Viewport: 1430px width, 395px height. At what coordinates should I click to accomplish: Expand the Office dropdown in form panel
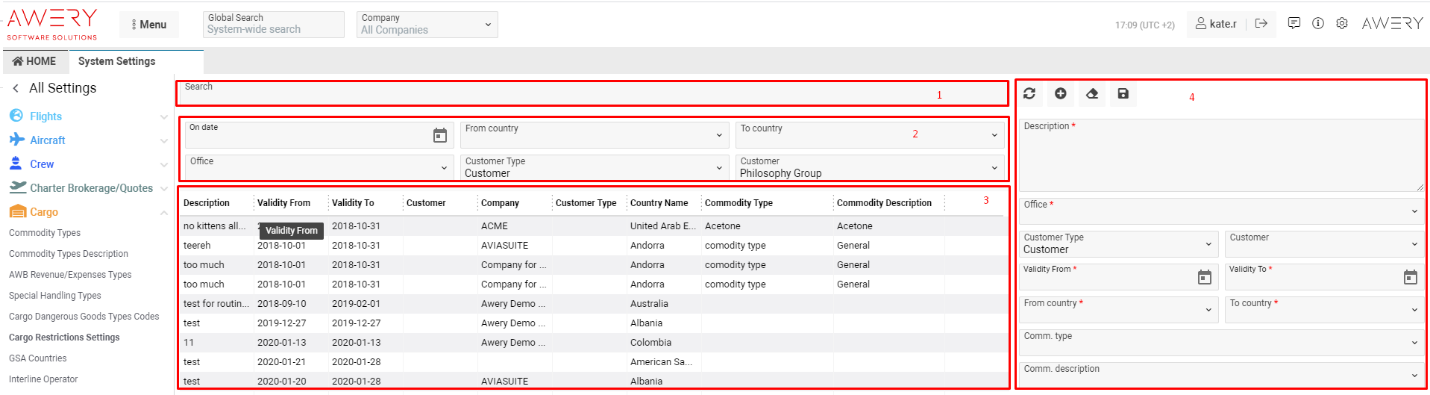pos(1221,211)
